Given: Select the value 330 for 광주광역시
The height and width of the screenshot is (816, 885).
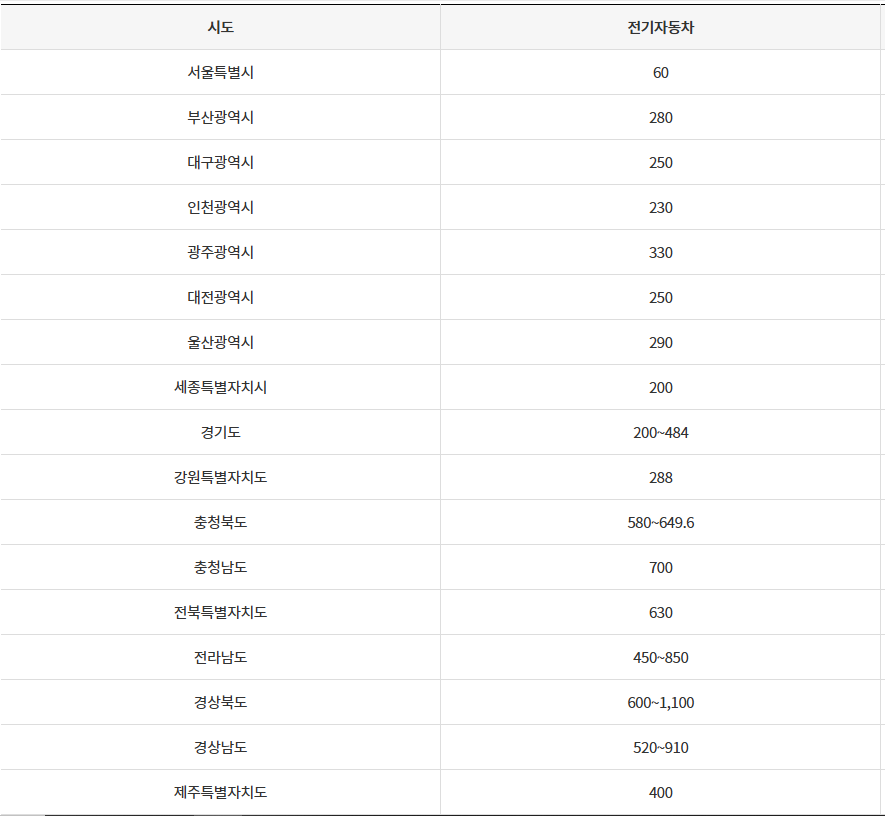Looking at the screenshot, I should pos(660,252).
